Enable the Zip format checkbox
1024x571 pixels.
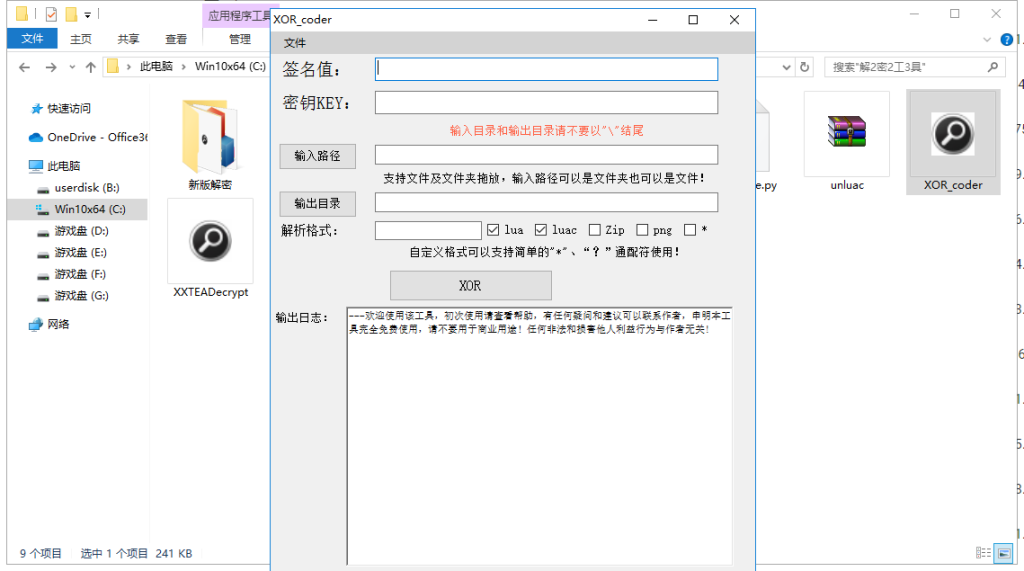[595, 230]
